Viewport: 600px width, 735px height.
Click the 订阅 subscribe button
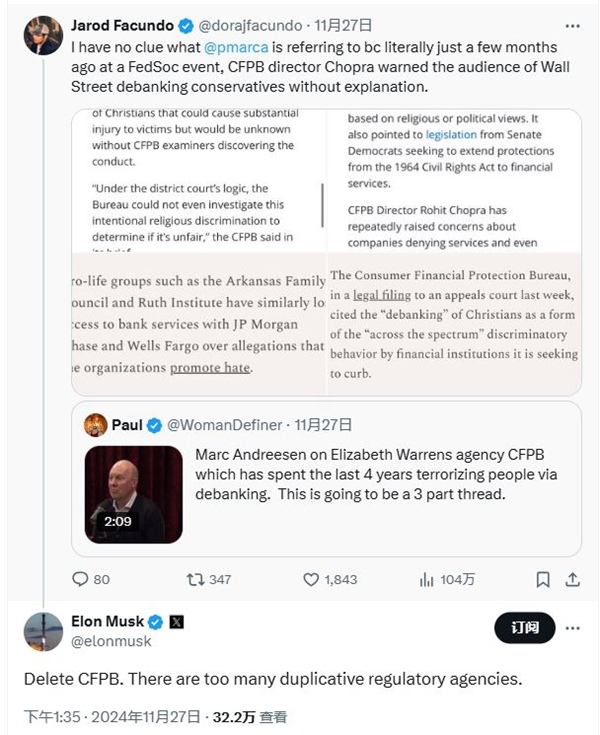(x=524, y=628)
